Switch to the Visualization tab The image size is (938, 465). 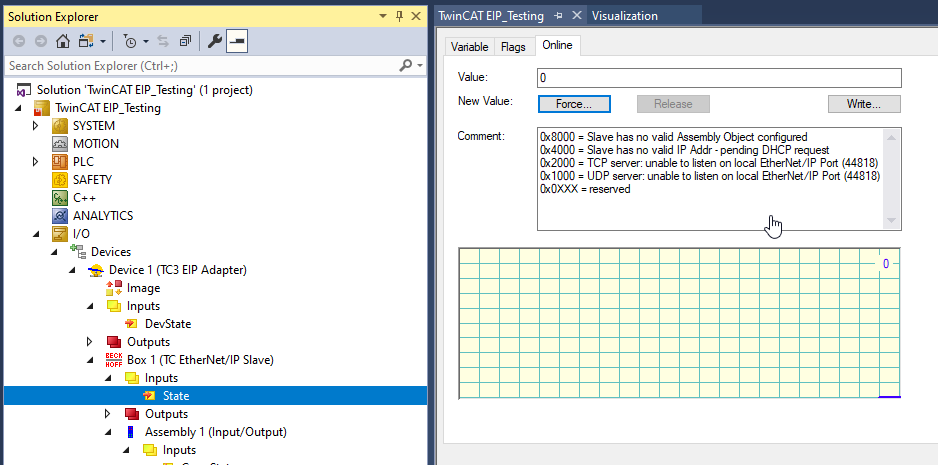click(x=625, y=16)
